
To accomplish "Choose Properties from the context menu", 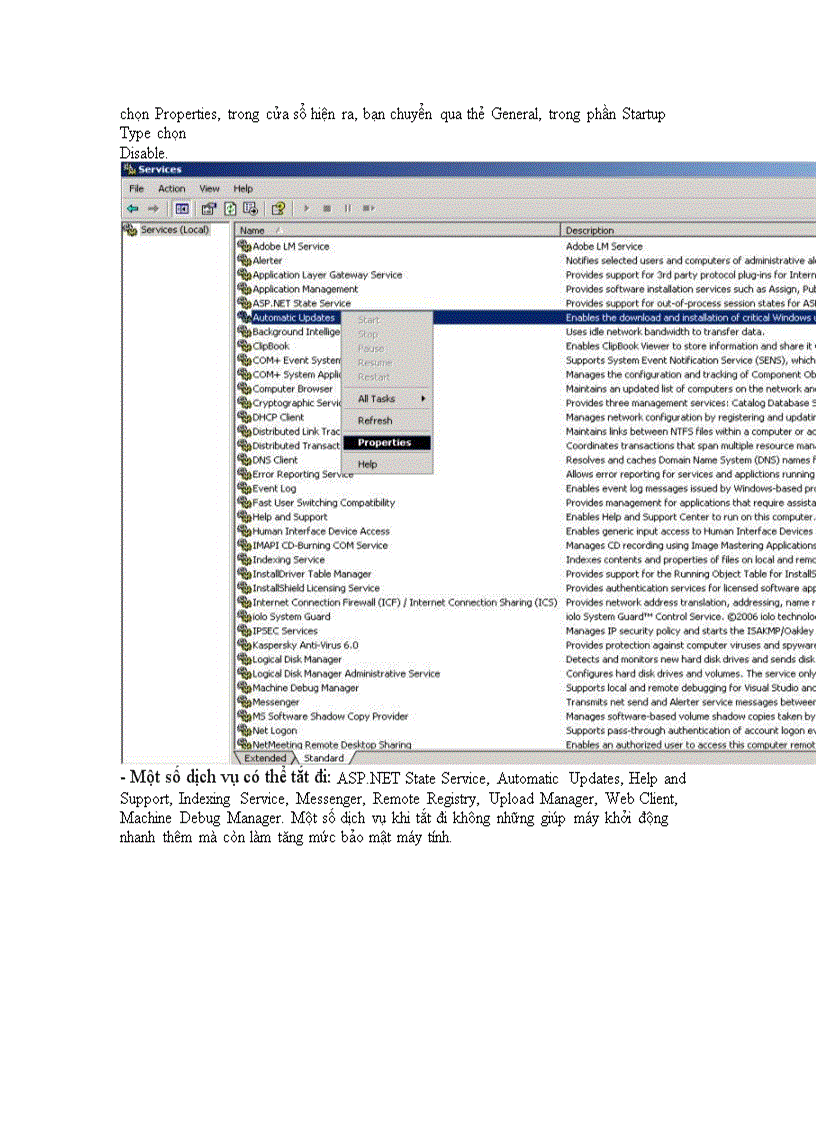I will click(x=385, y=443).
